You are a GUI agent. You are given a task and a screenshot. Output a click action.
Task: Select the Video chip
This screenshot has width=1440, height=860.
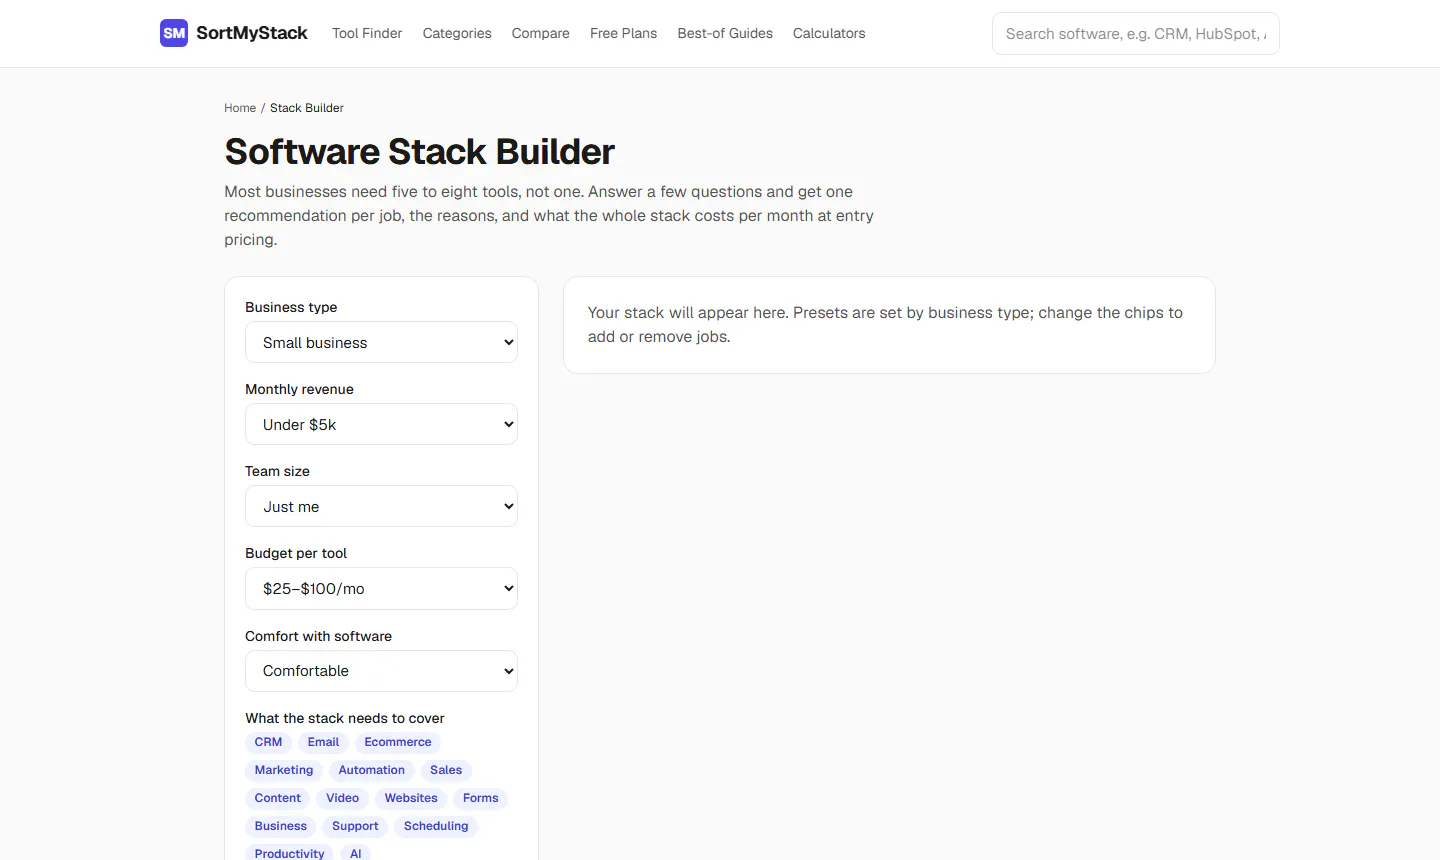pos(342,798)
